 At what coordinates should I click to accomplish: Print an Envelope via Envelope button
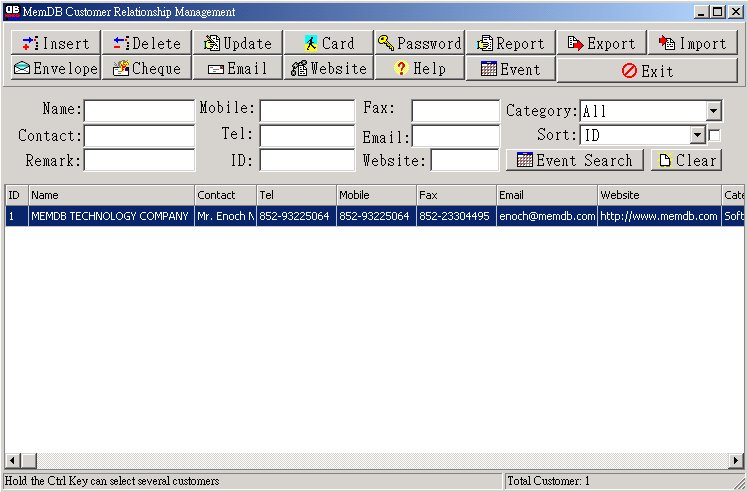[56, 68]
